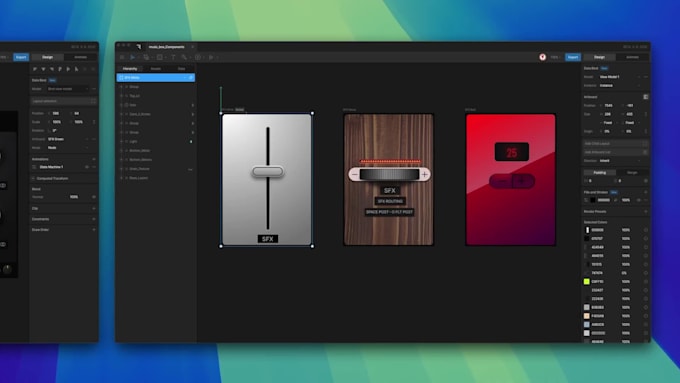680x383 pixels.
Task: Click the user avatar next to Export
Action: point(543,57)
